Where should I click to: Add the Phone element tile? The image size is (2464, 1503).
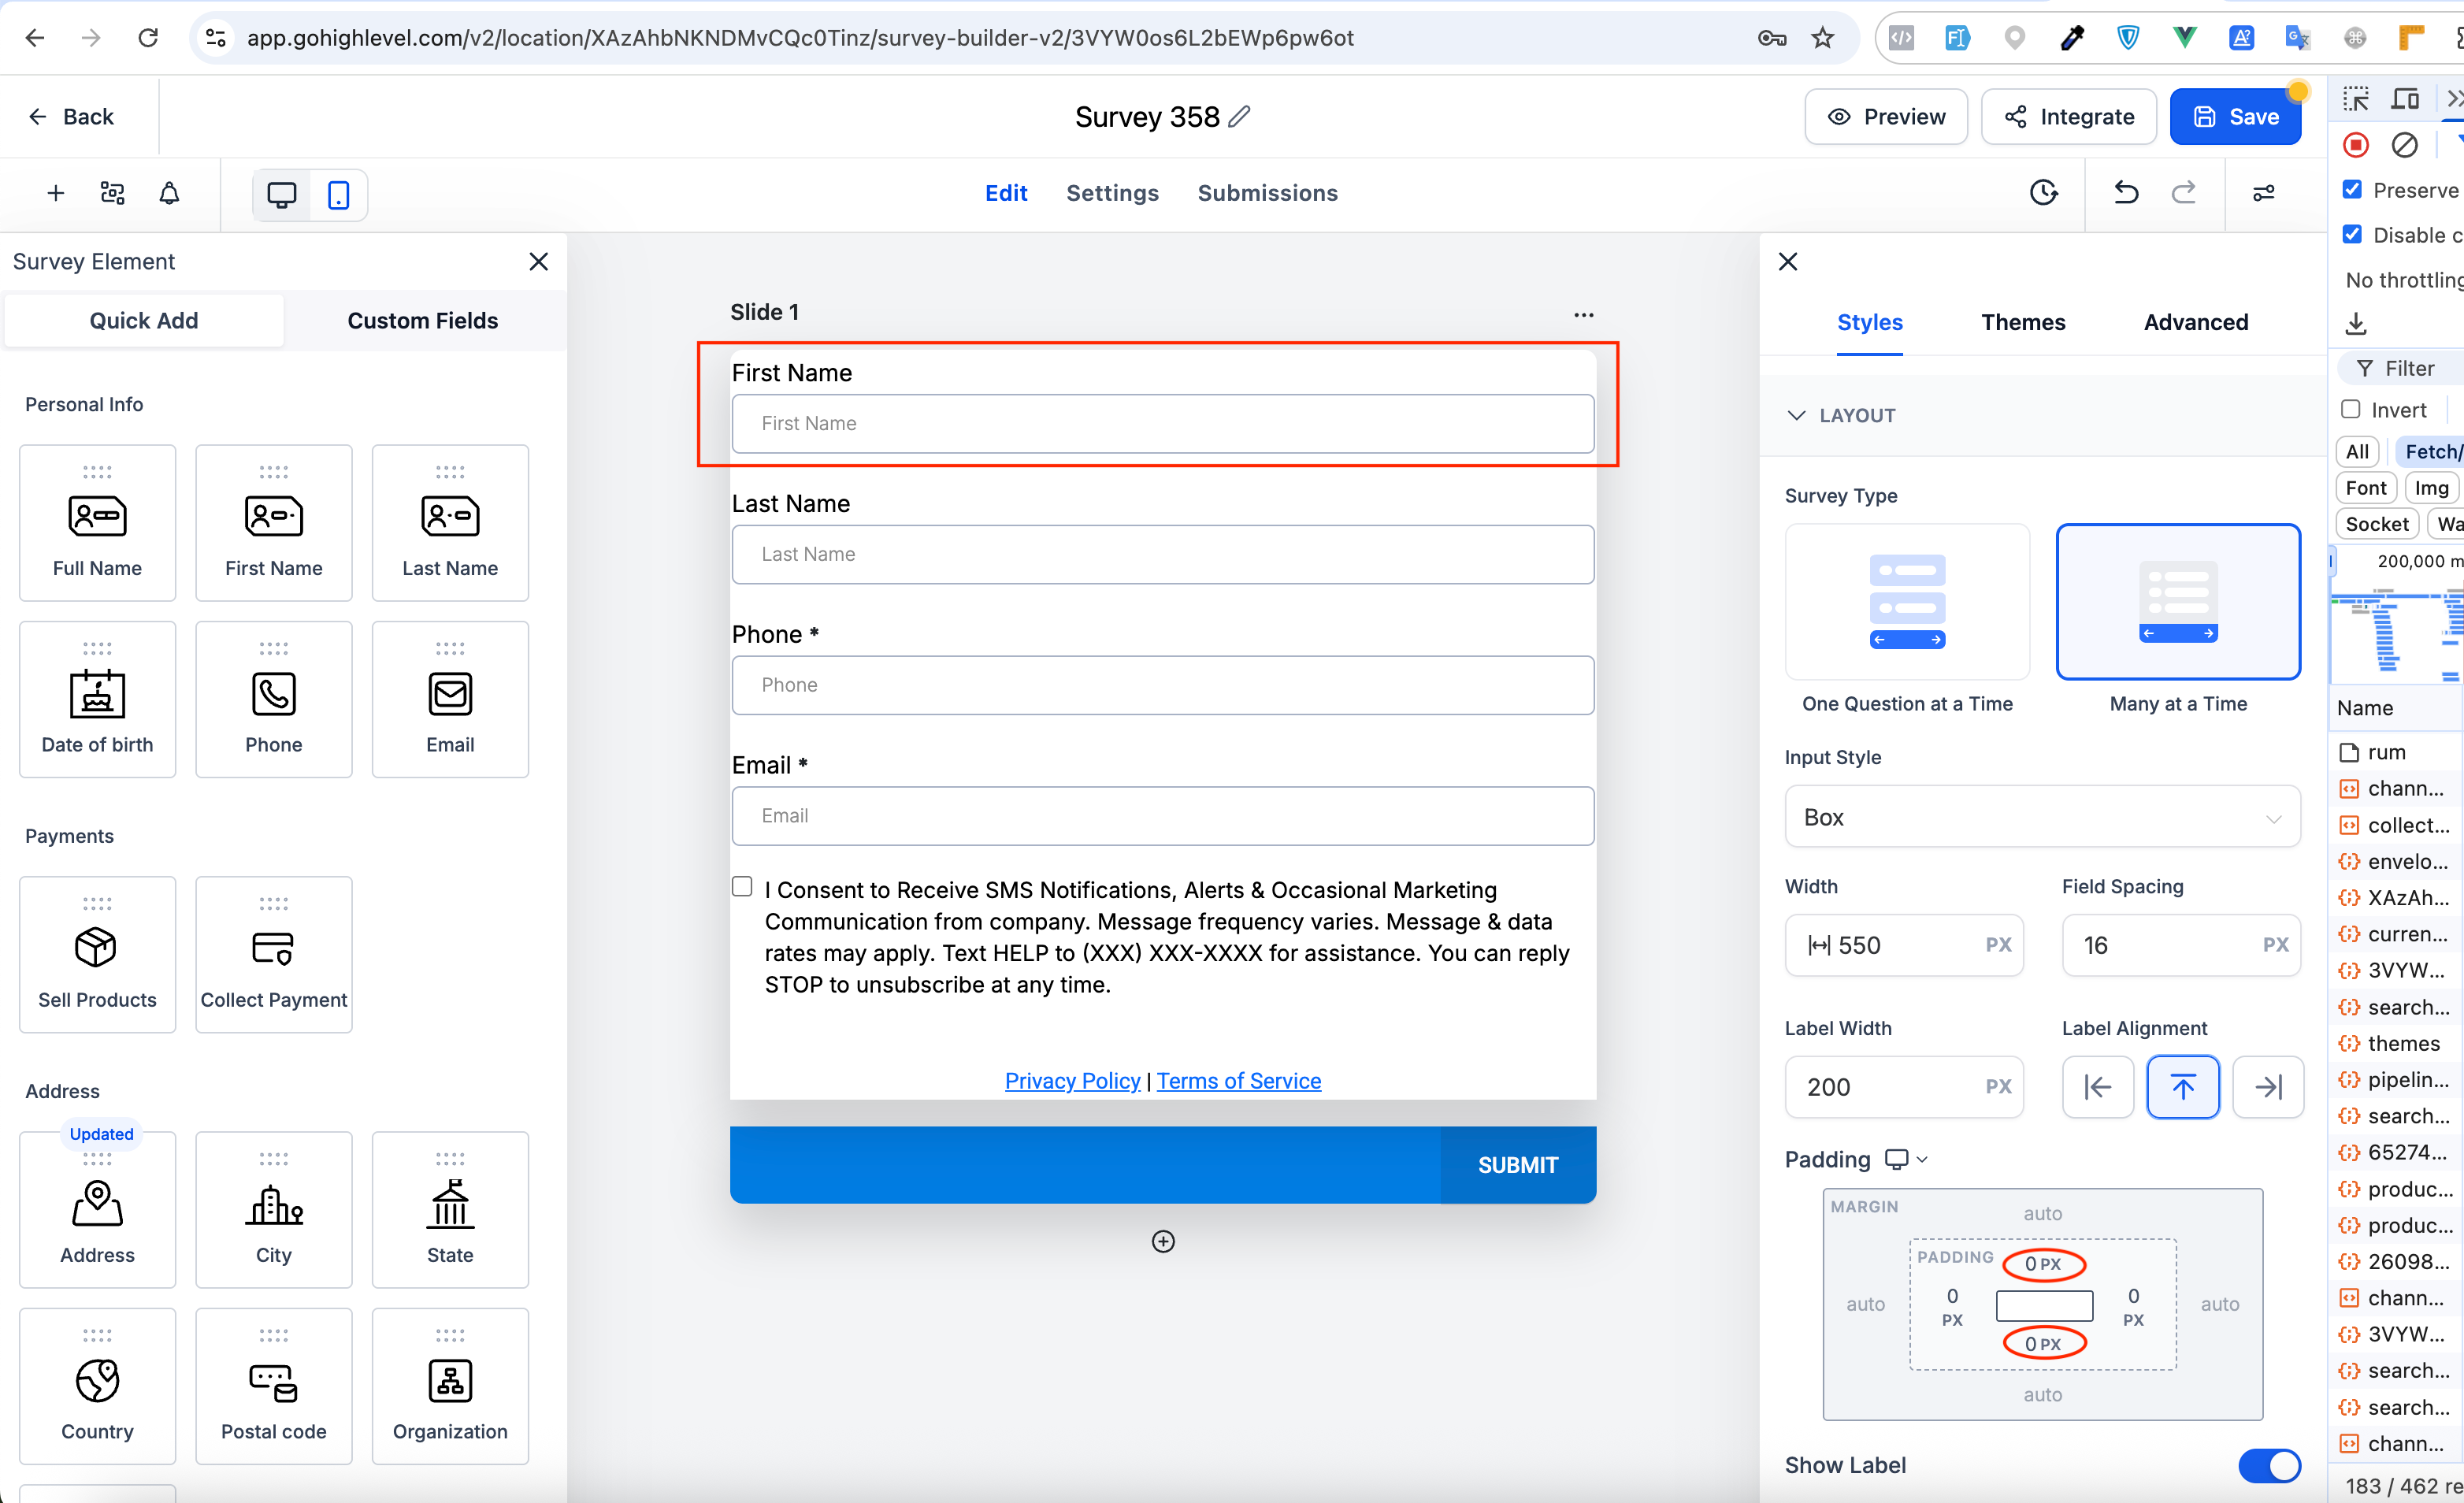coord(273,699)
